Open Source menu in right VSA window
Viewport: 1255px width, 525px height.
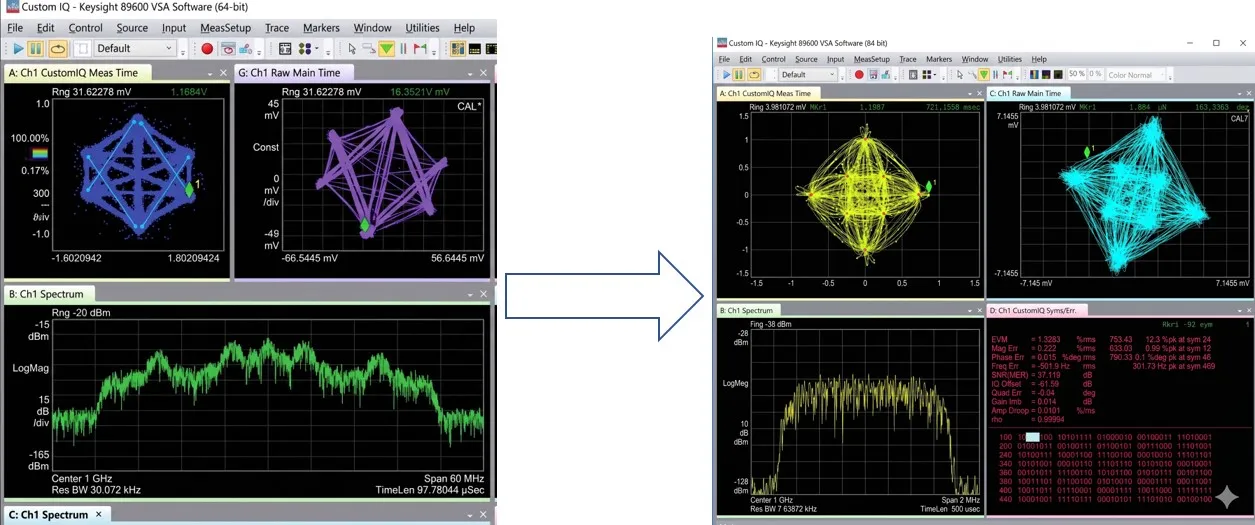[x=806, y=59]
